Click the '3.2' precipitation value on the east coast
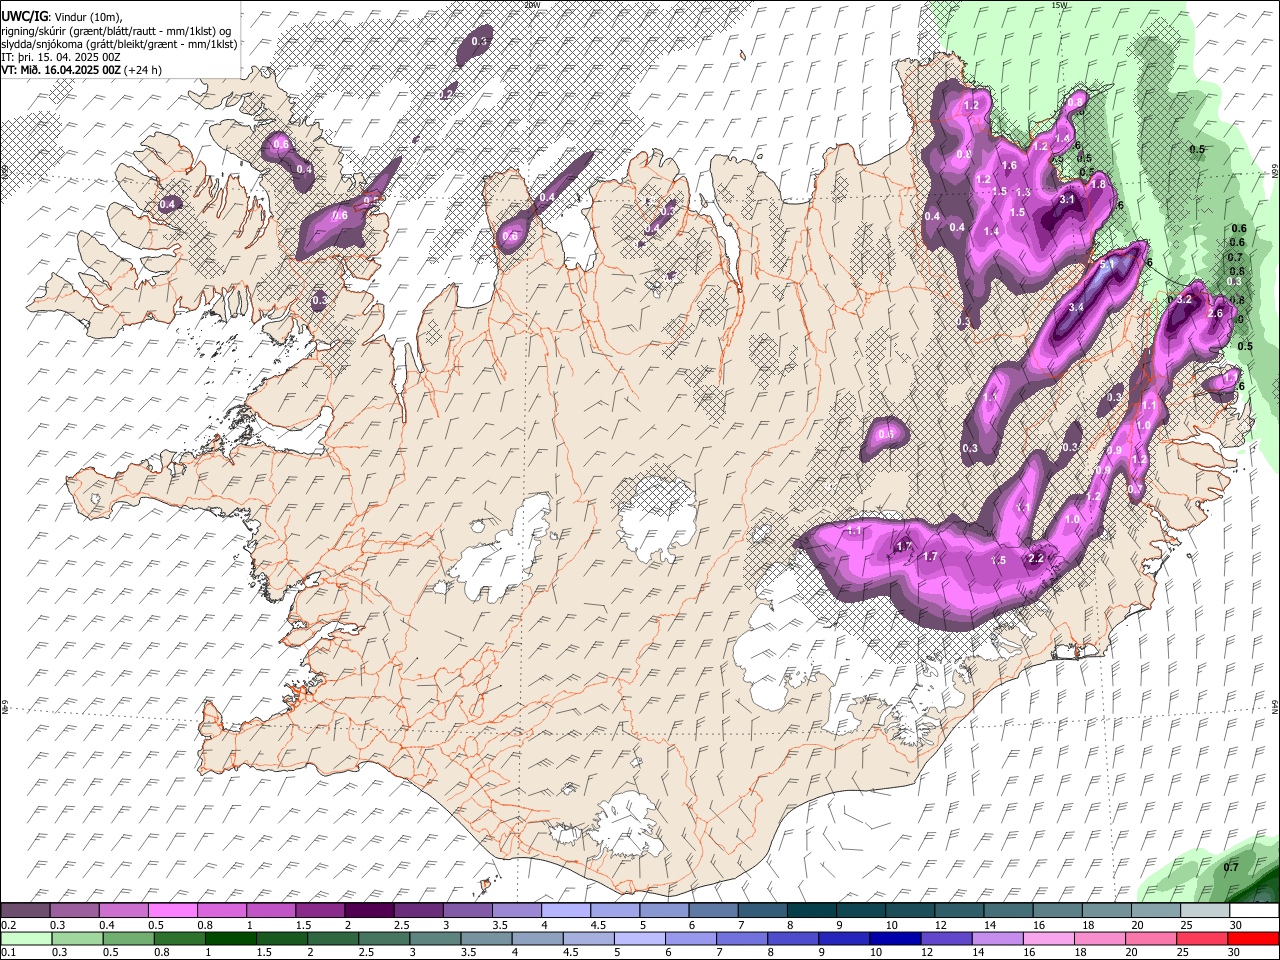Viewport: 1280px width, 960px height. [1185, 299]
